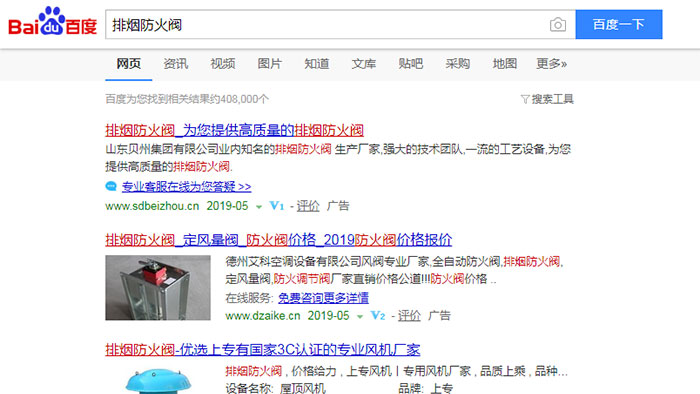
Task: Open result 排烟防火阀-优选上专有国家3C认证
Action: click(x=262, y=350)
